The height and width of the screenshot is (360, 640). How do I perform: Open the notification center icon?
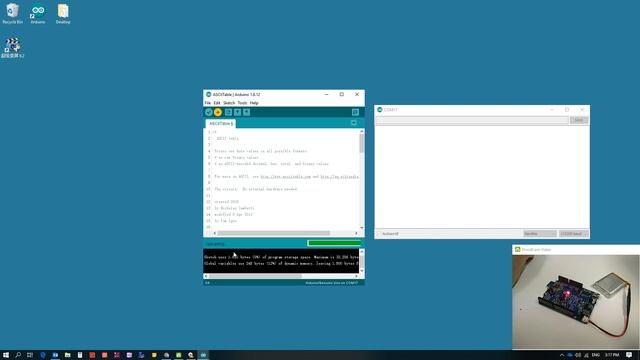629,355
